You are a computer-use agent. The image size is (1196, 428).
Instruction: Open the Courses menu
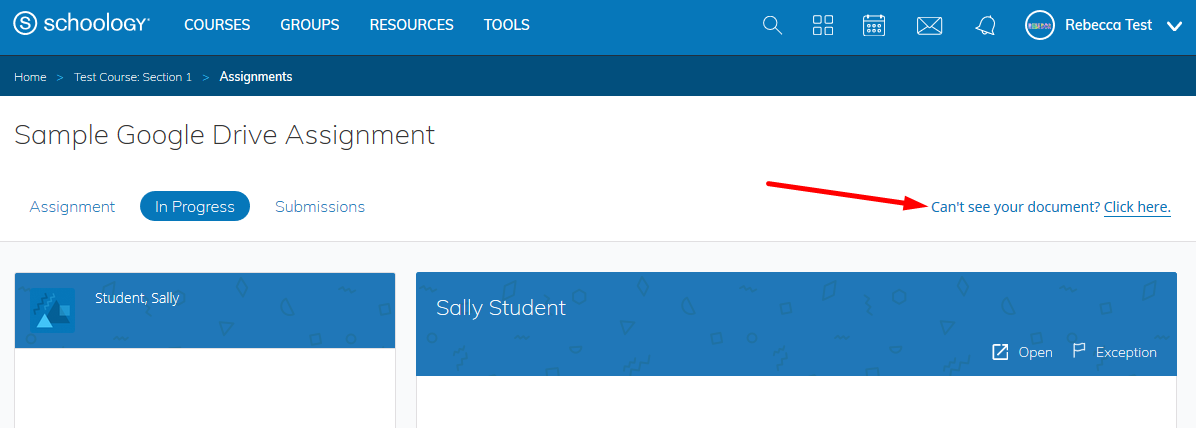(x=217, y=25)
